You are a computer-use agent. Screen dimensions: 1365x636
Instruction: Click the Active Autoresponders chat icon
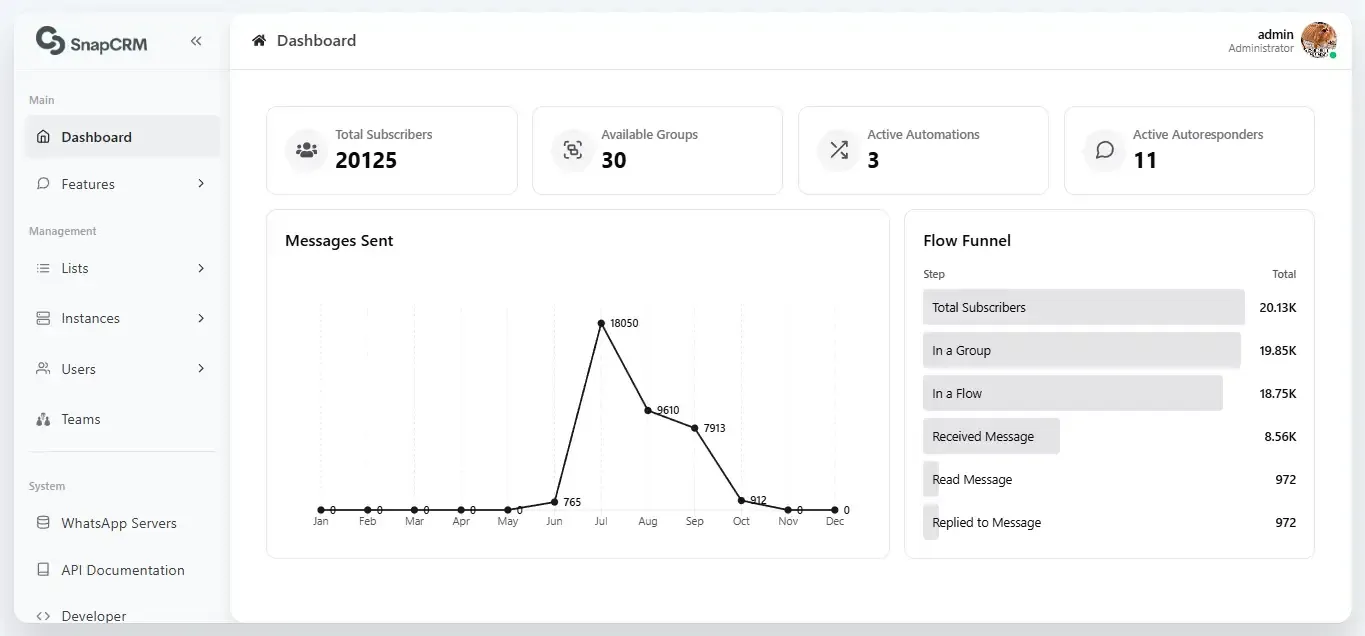1104,150
